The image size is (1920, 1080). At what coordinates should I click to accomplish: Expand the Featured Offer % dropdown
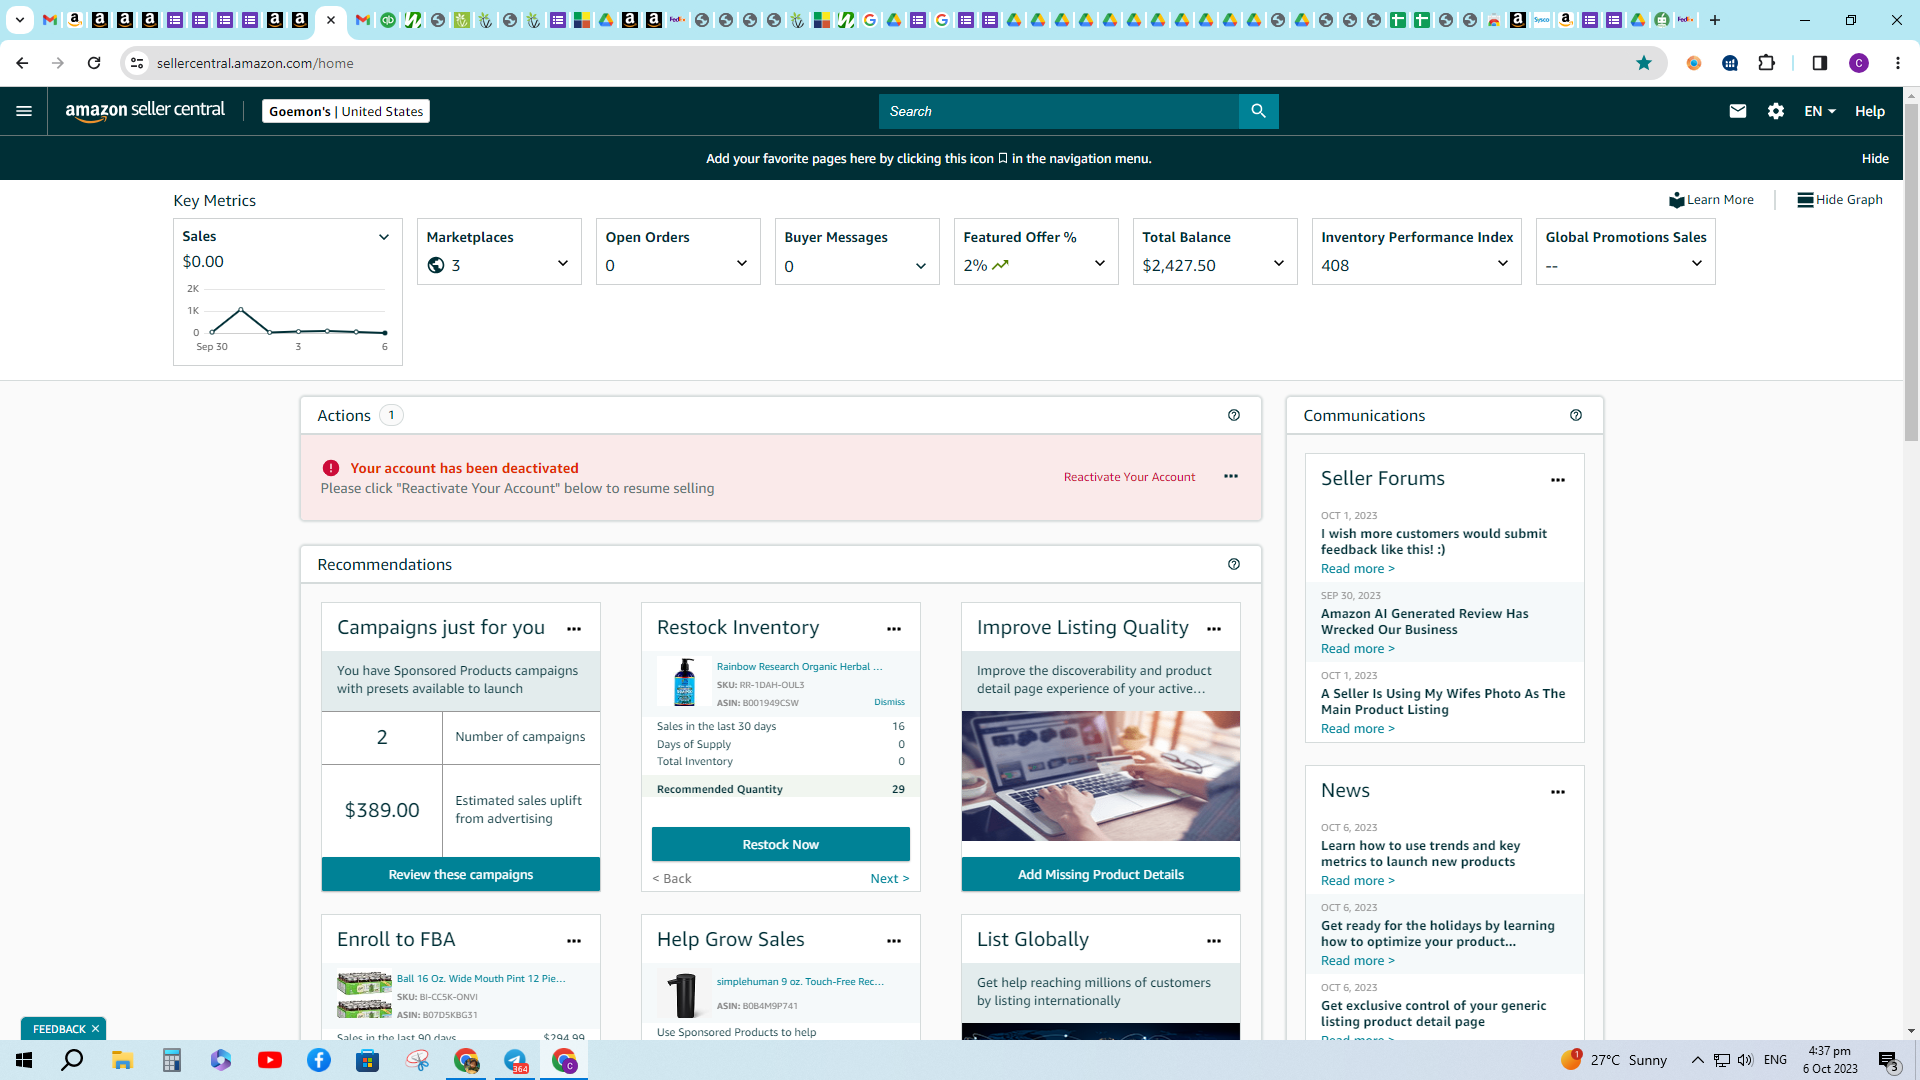coord(1100,264)
